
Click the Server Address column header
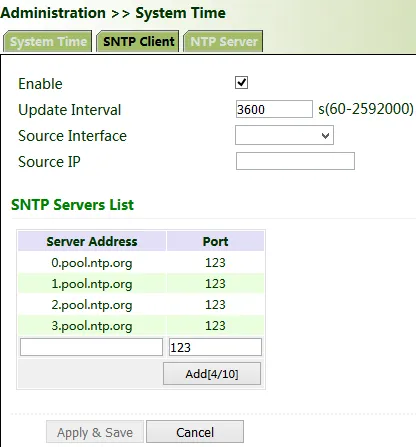click(92, 241)
